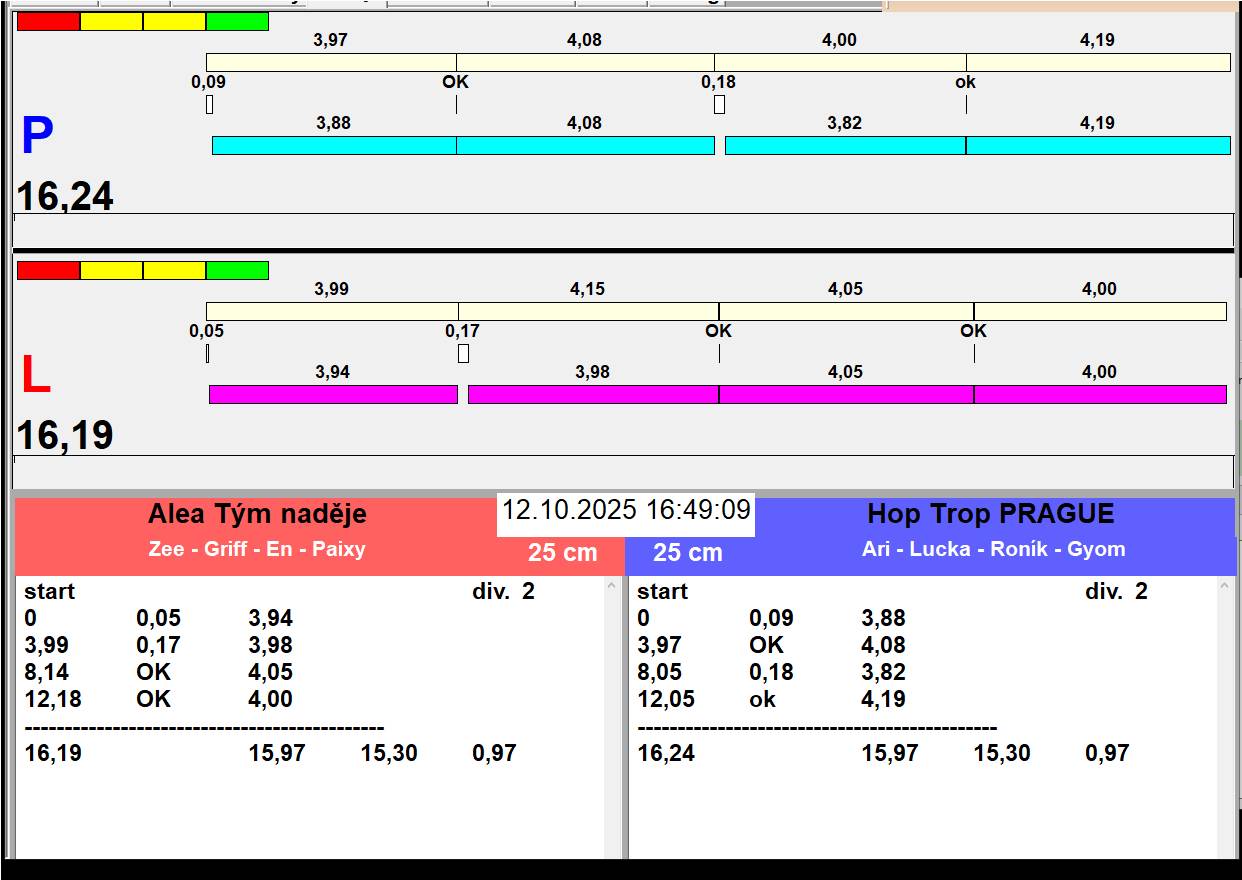
Task: Select the Alea Tým naděje team header
Action: (257, 515)
